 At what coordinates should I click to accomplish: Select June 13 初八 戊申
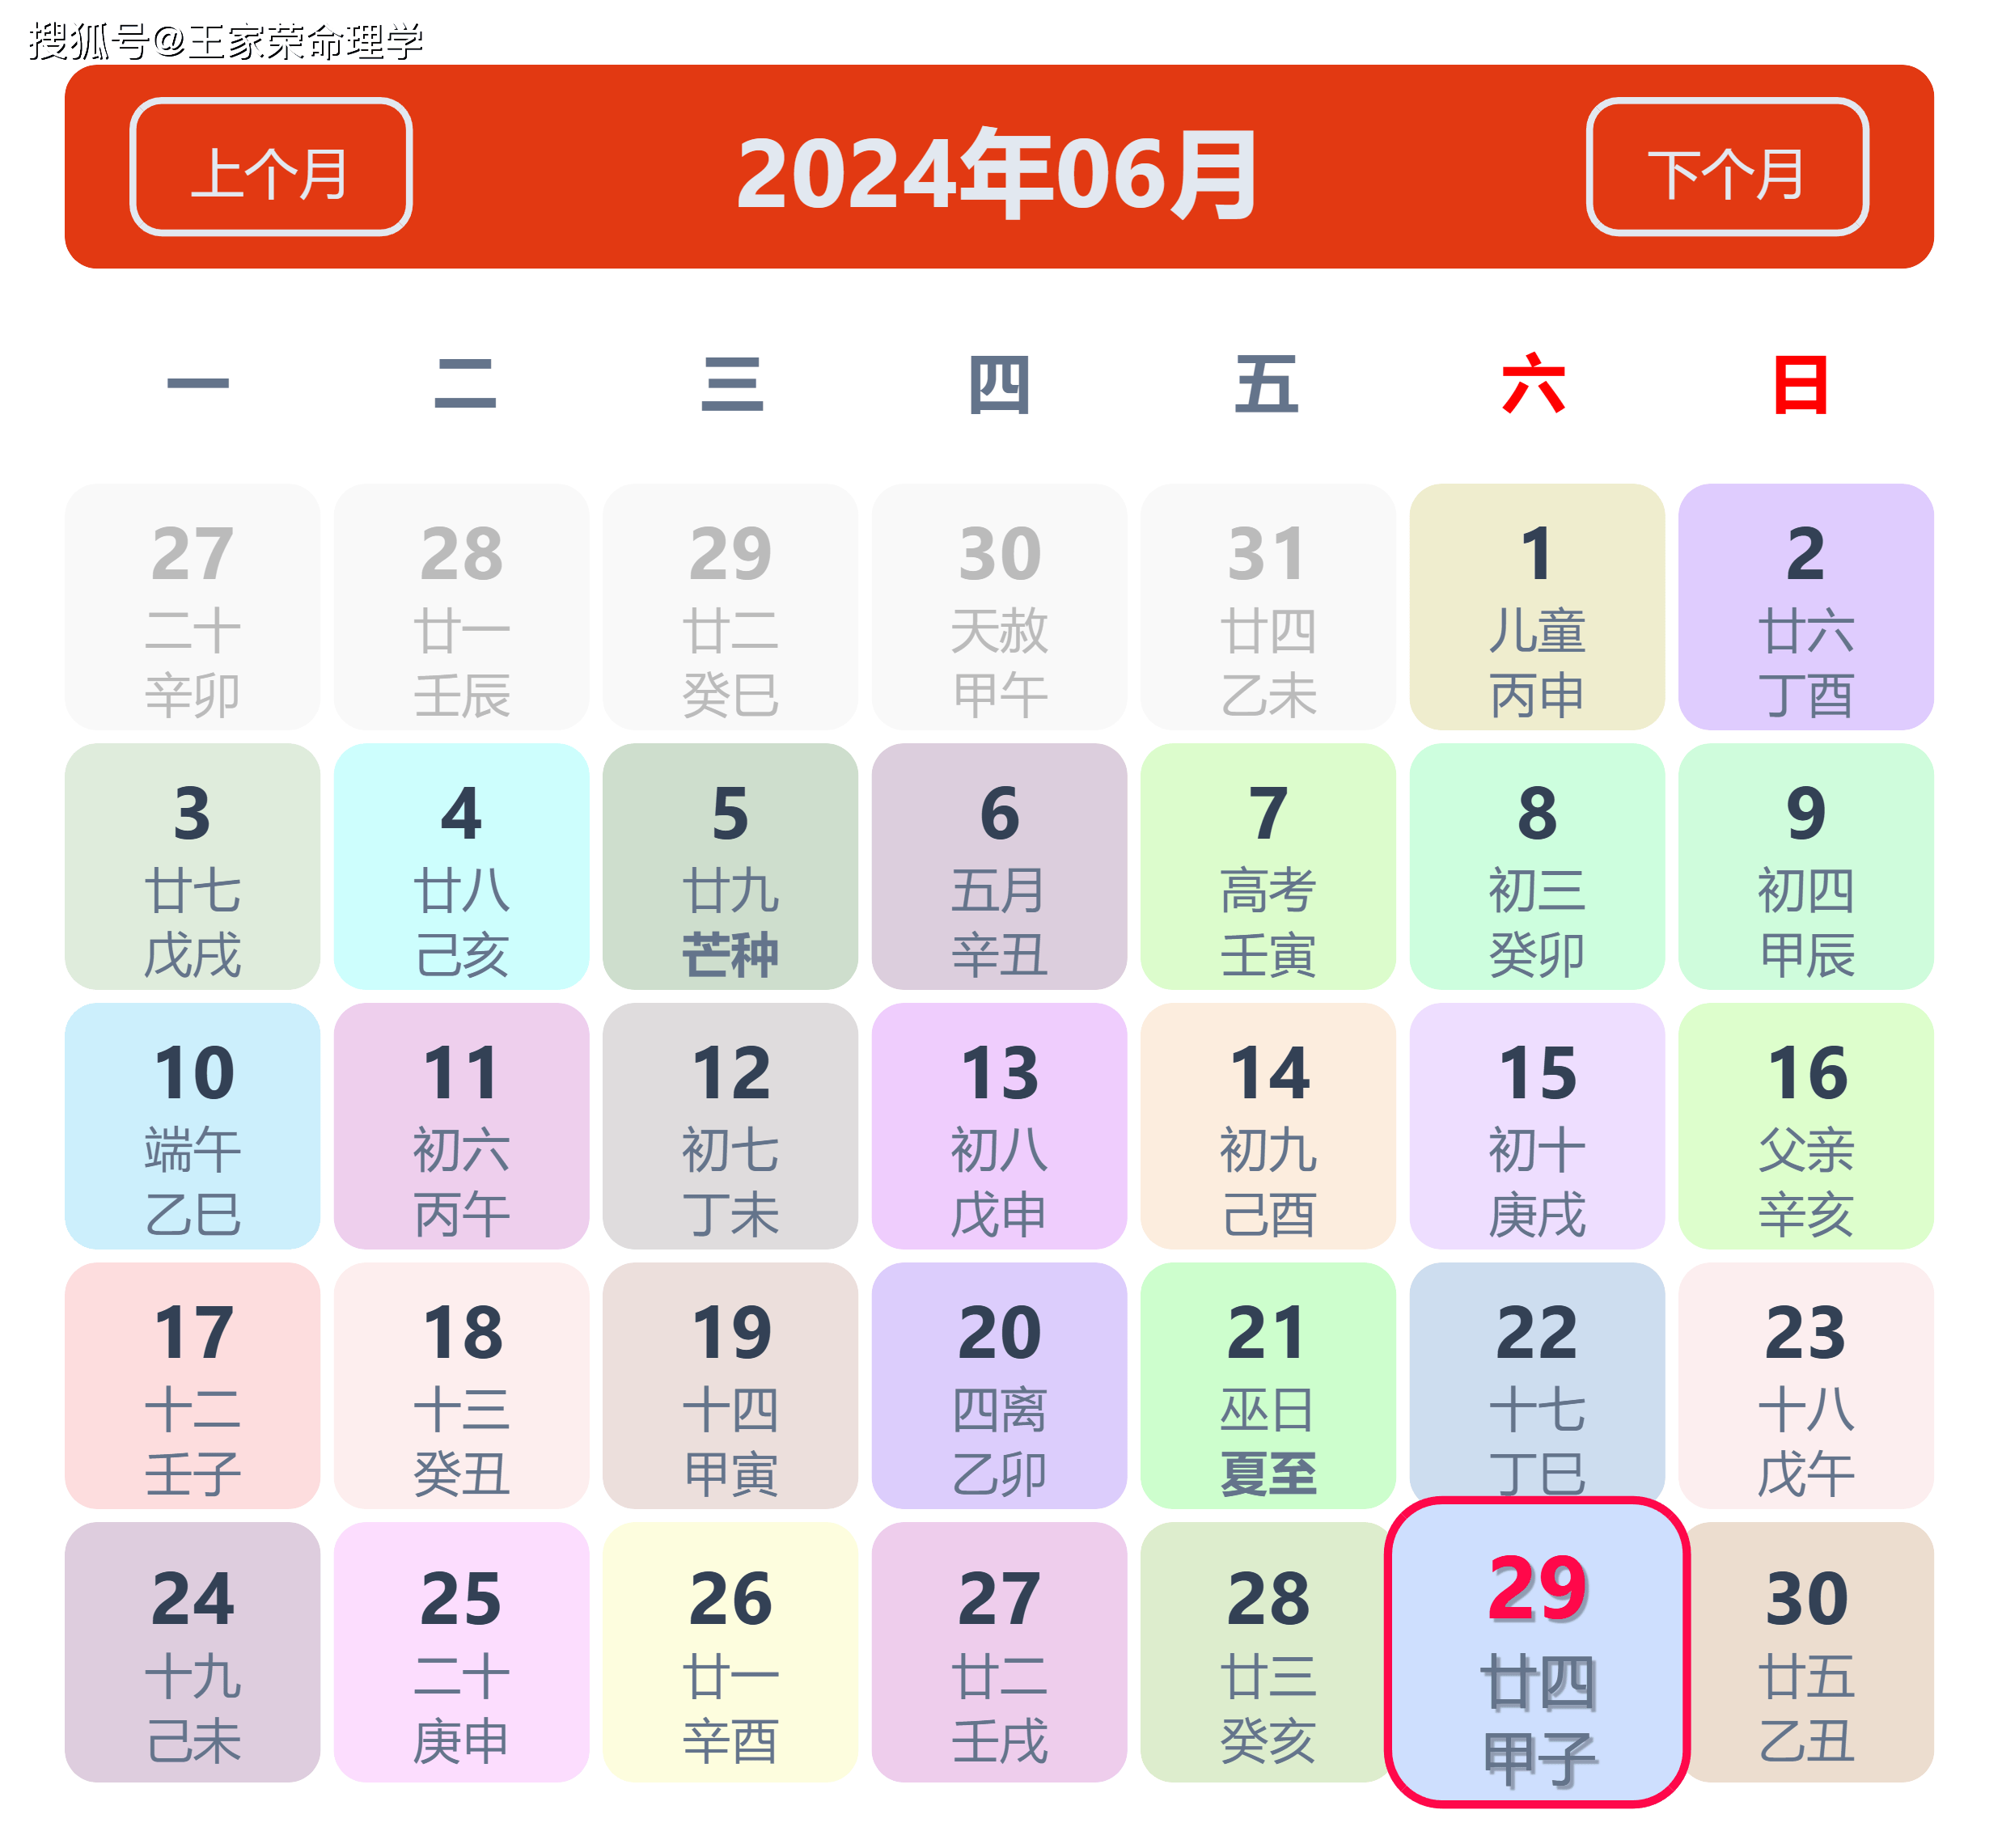pos(999,1126)
